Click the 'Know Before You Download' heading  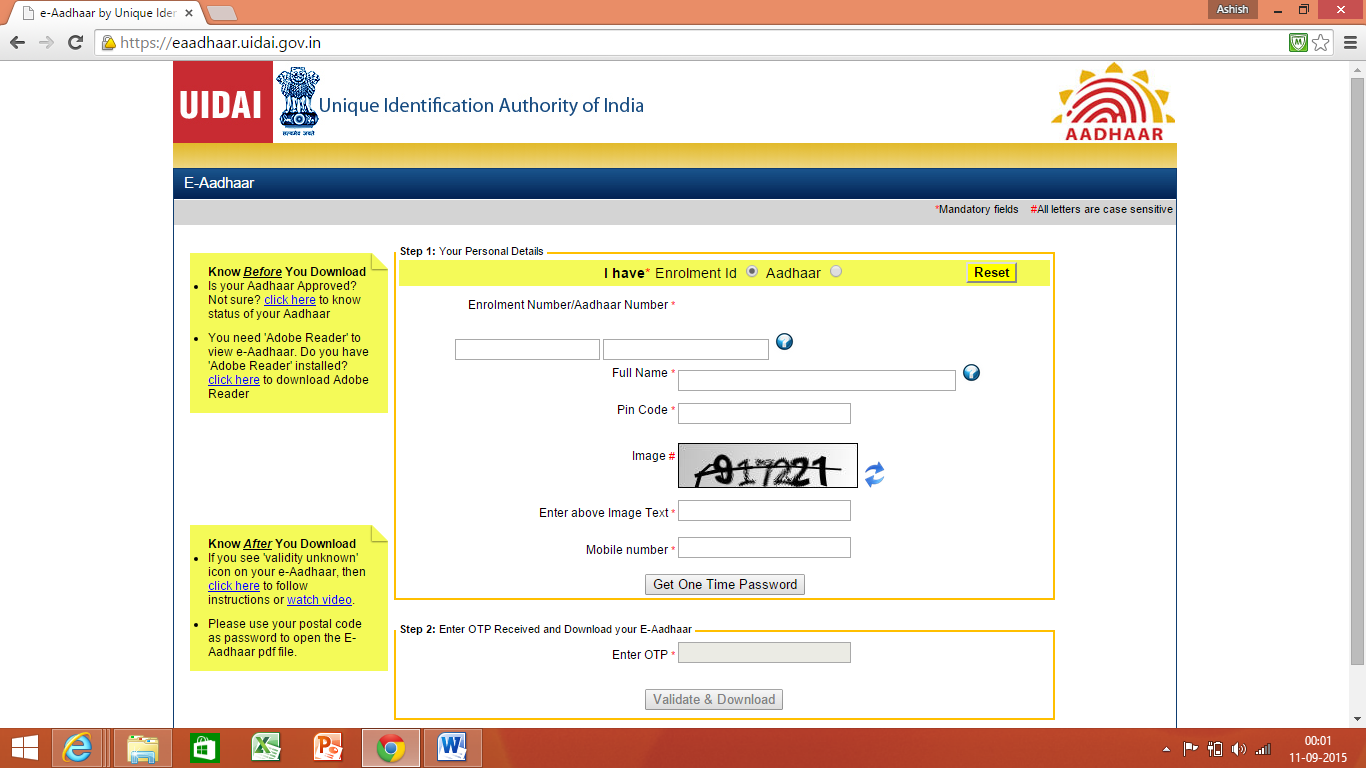[287, 271]
